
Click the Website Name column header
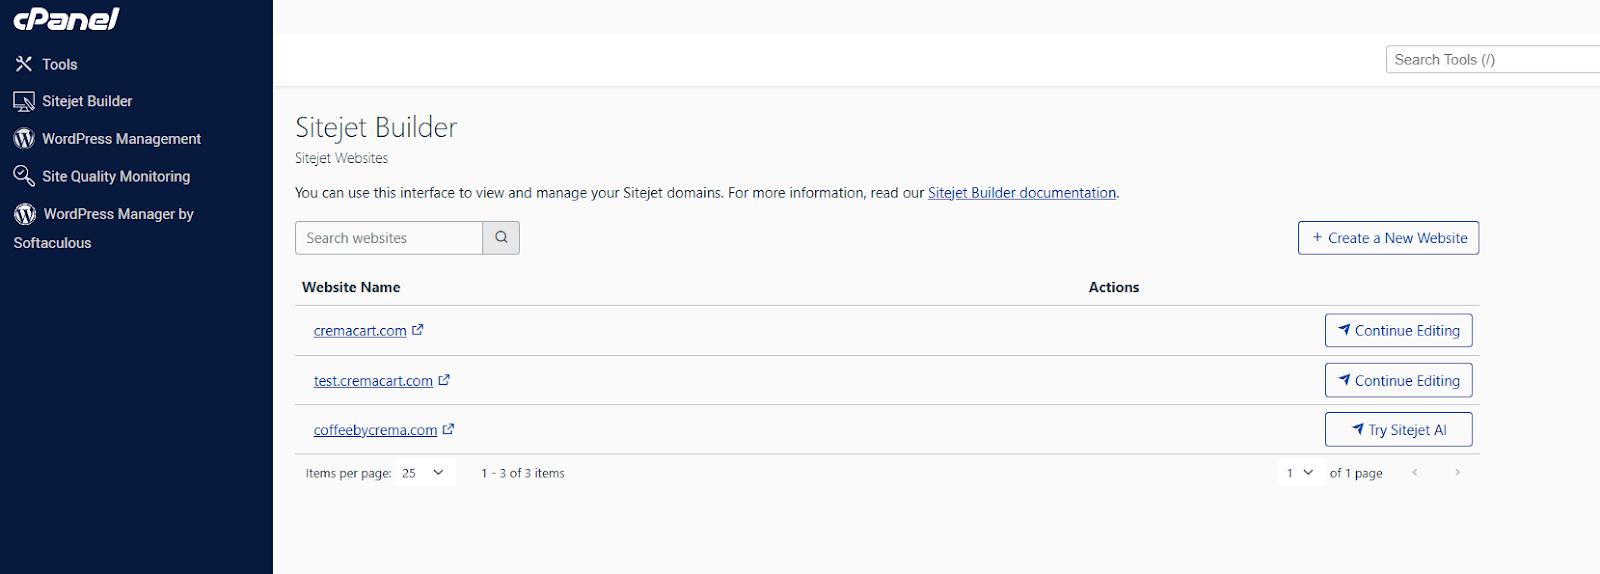click(x=351, y=287)
